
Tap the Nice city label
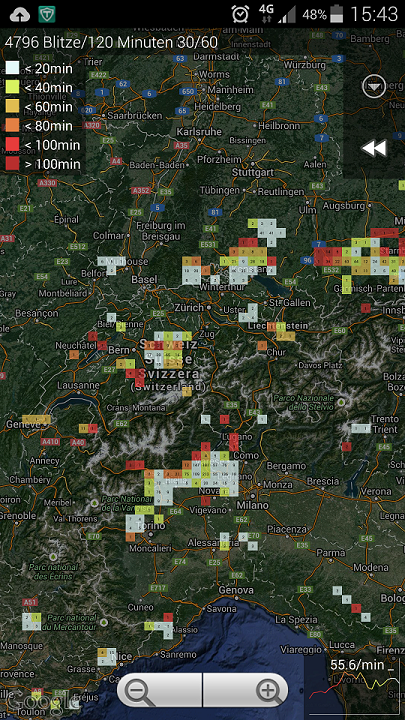(x=121, y=657)
